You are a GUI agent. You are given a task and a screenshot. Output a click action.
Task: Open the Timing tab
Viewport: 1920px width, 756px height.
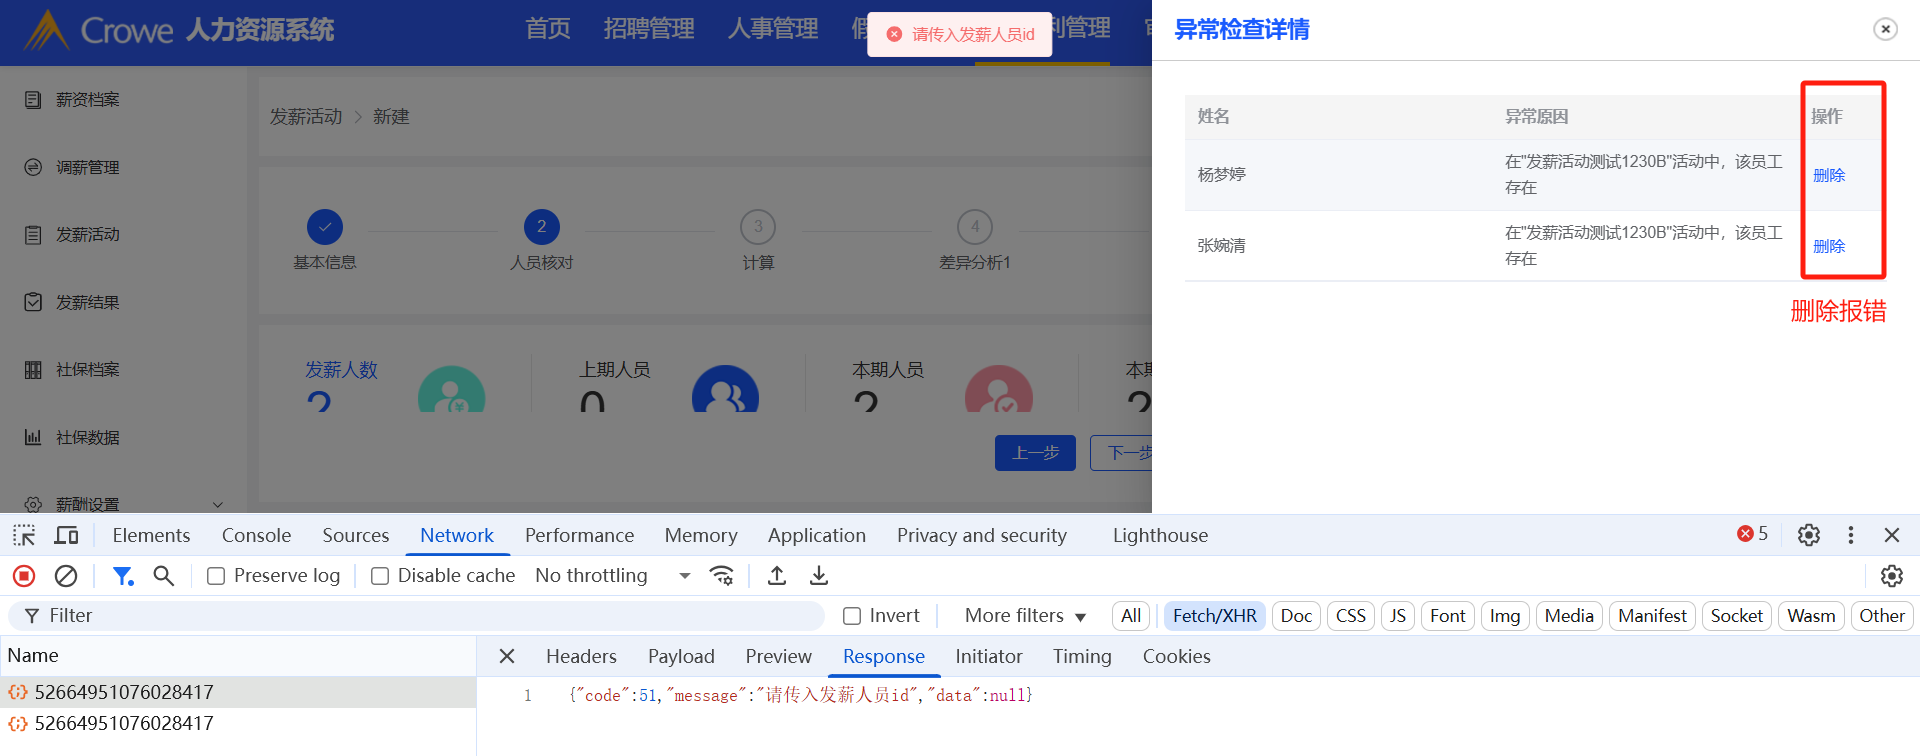click(1082, 656)
